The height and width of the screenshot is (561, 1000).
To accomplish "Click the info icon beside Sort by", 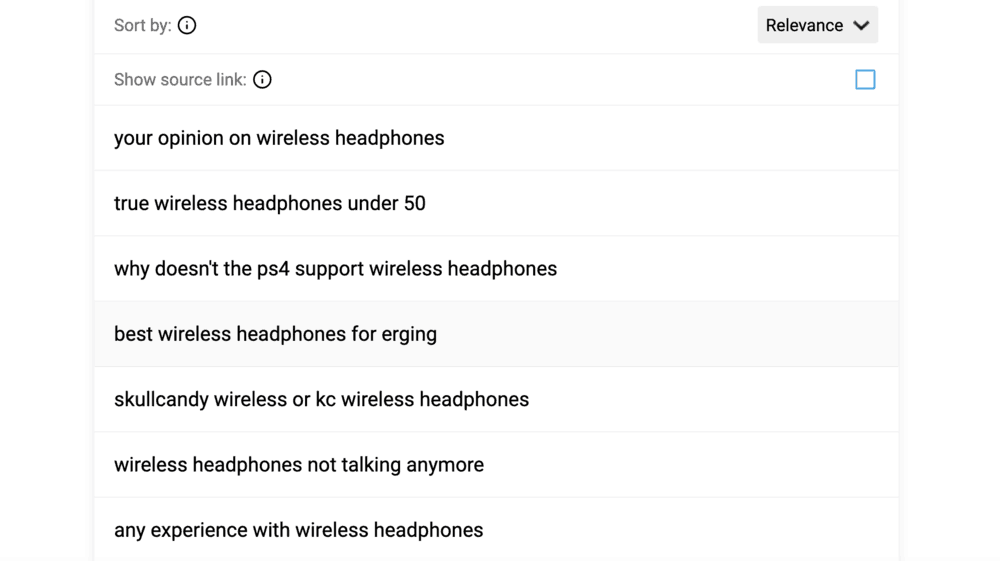I will pyautogui.click(x=187, y=26).
